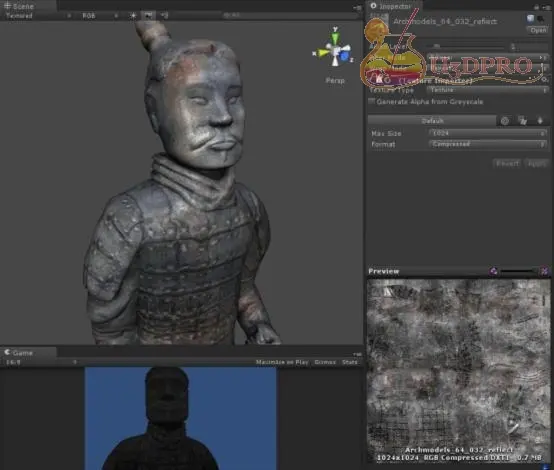Image resolution: width=554 pixels, height=470 pixels.
Task: Click the yellow X axis cone on gizmo
Action: pyautogui.click(x=322, y=53)
